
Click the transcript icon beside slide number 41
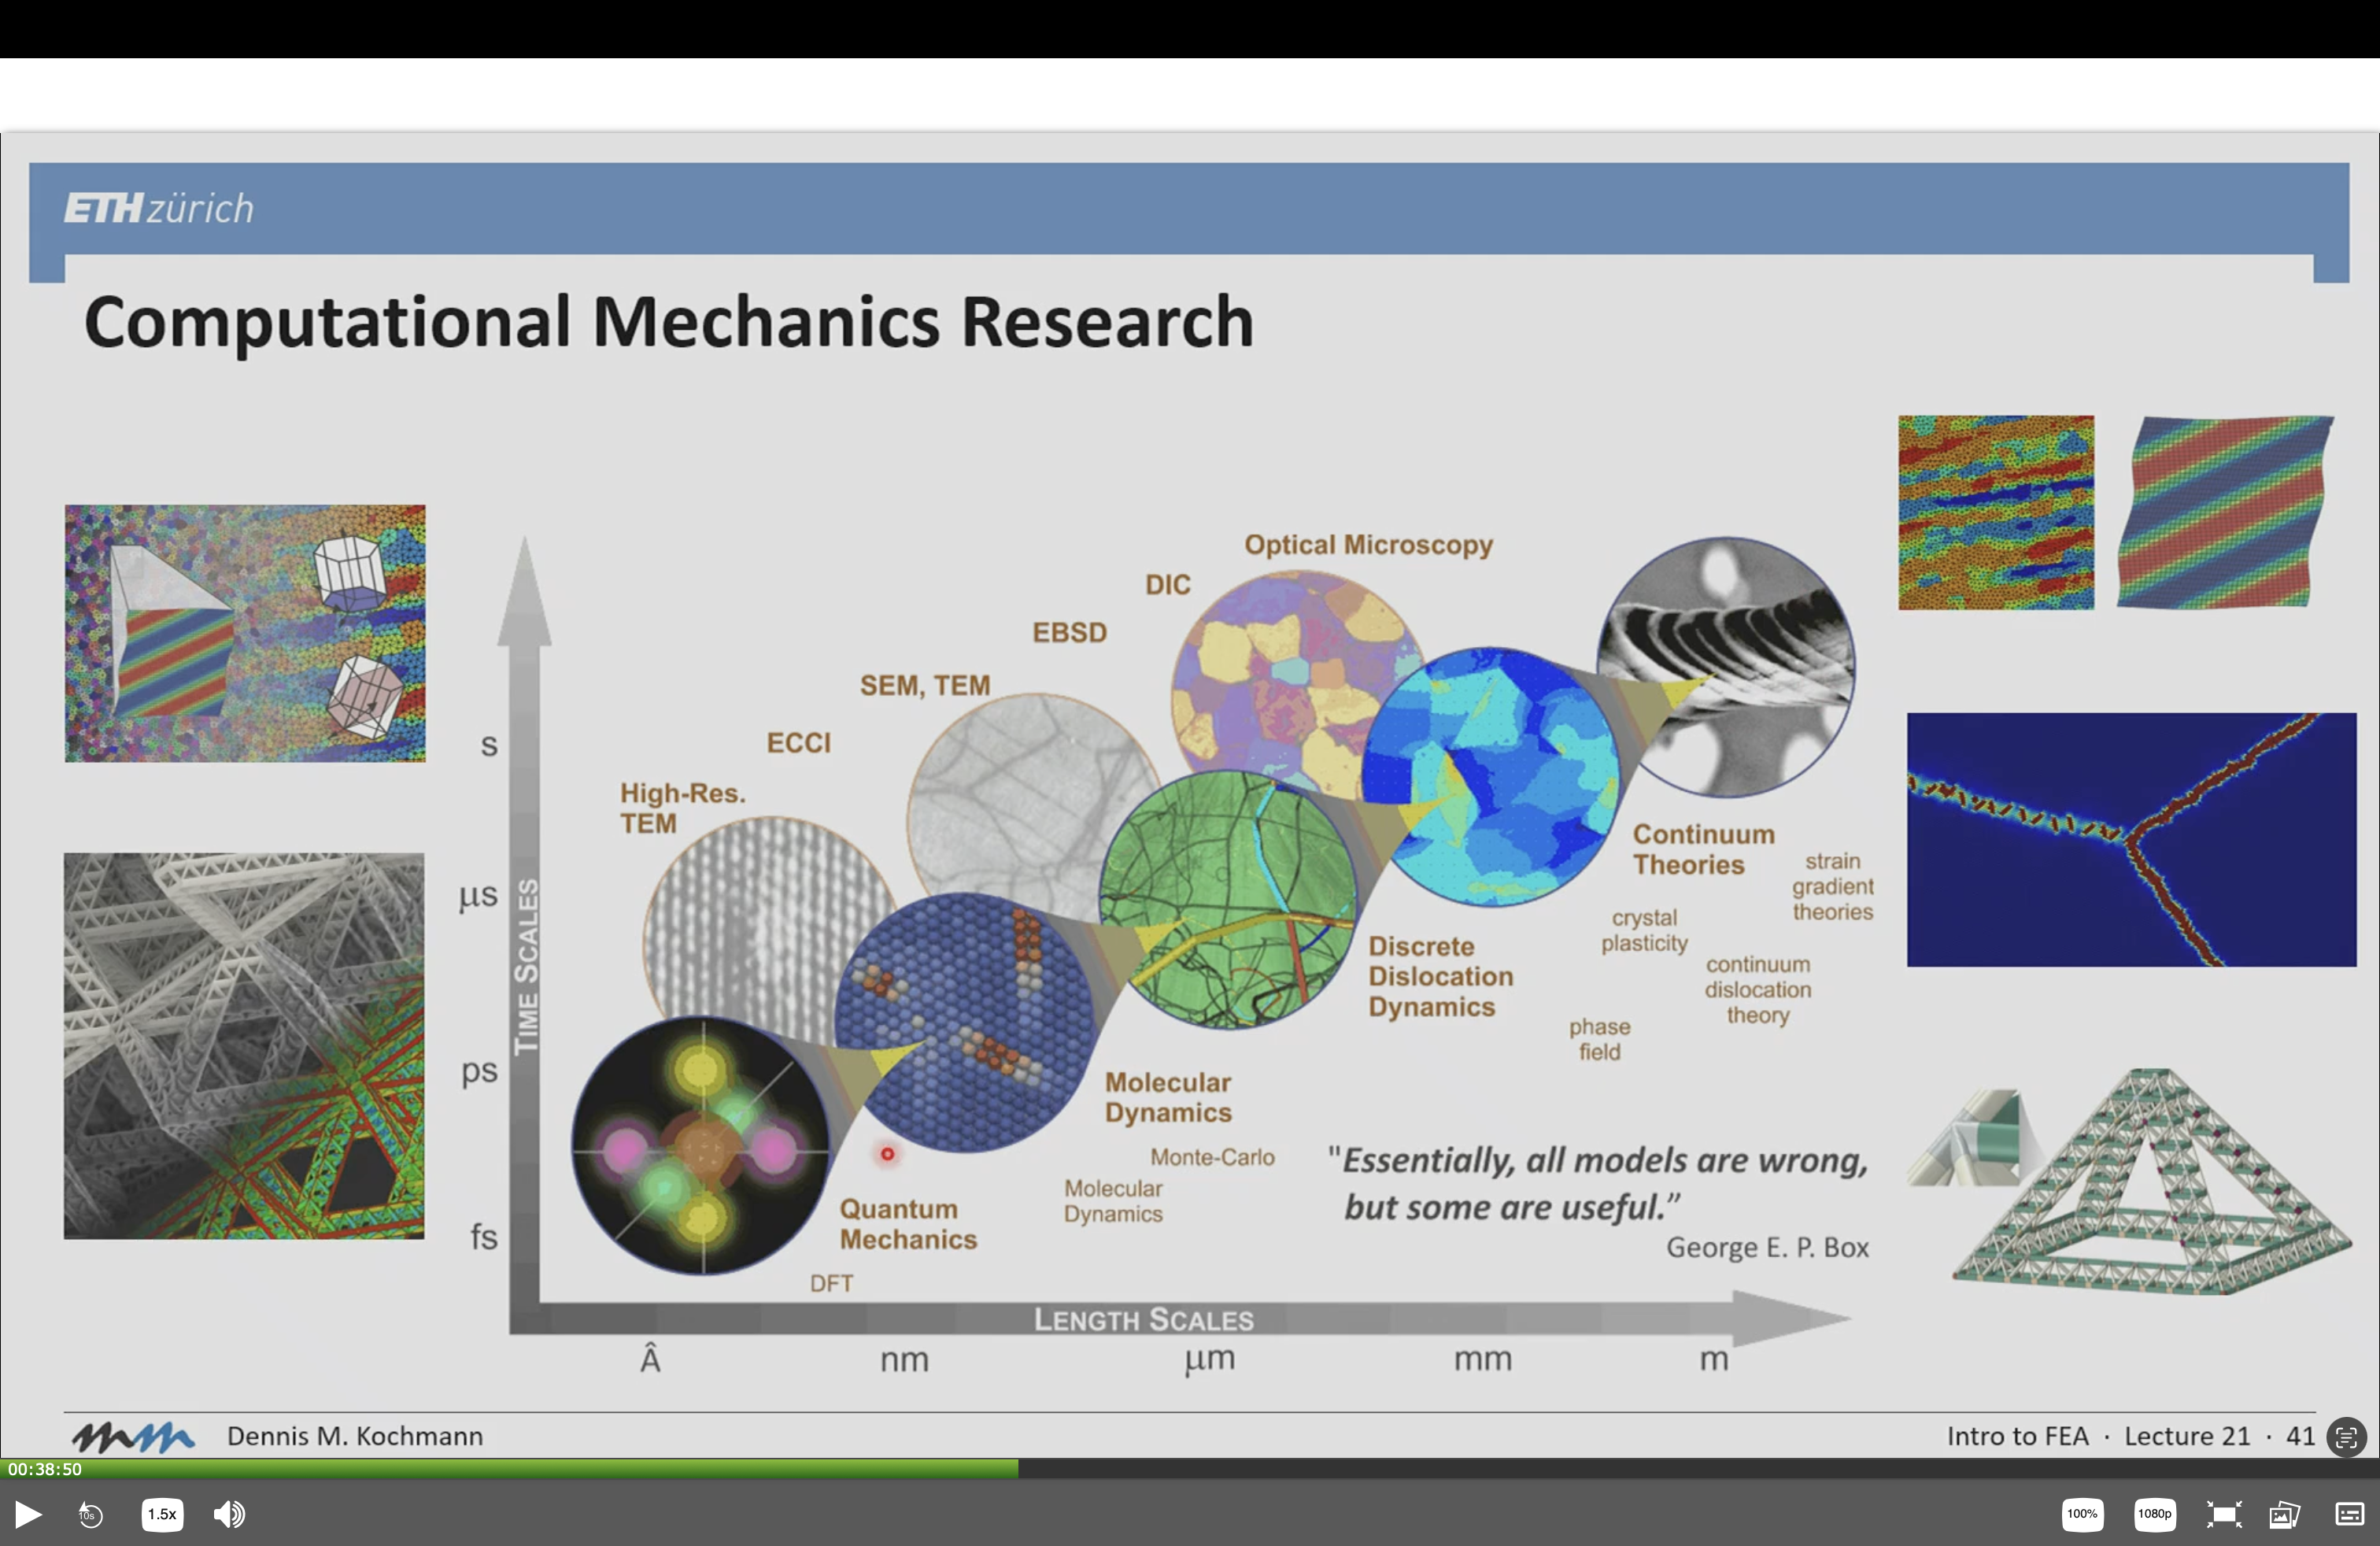2346,1437
